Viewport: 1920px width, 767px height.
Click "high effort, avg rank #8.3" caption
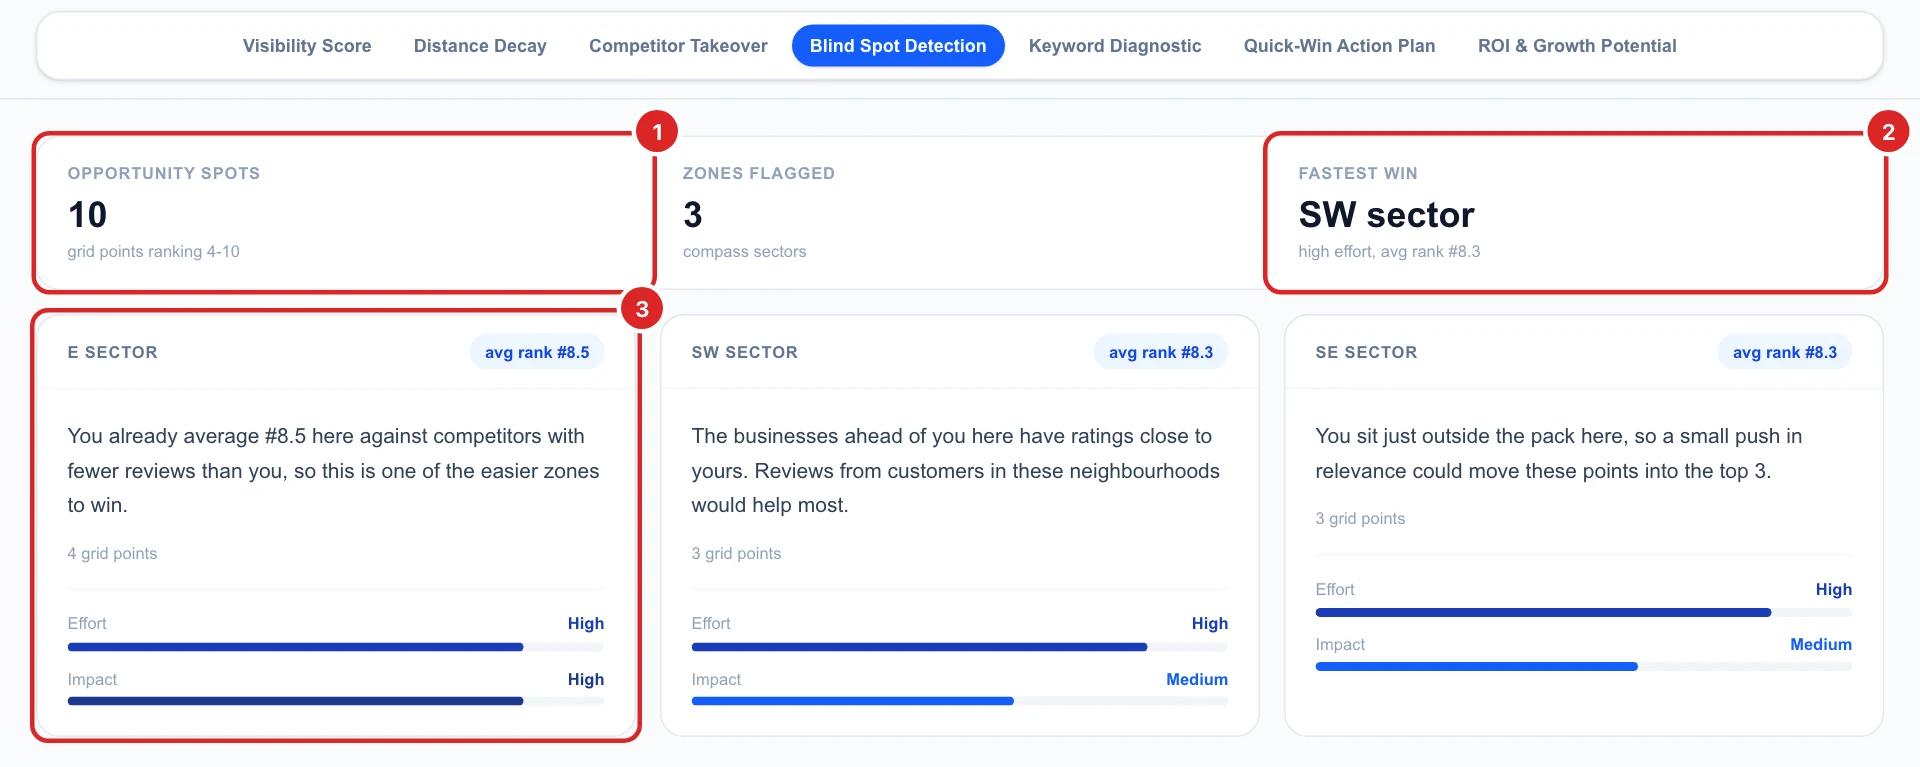coord(1390,252)
